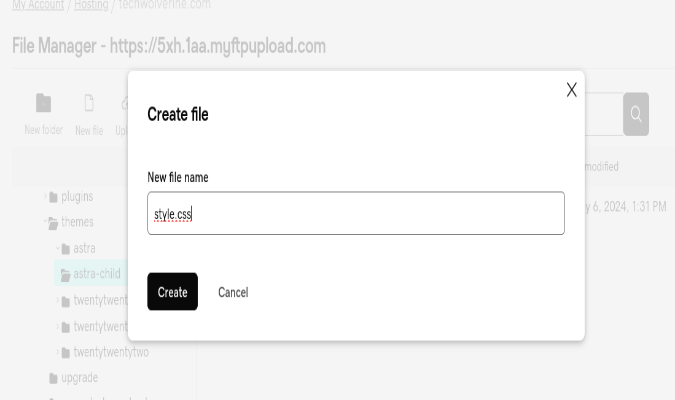675x400 pixels.
Task: Open the Hosting breadcrumb link
Action: pyautogui.click(x=91, y=5)
